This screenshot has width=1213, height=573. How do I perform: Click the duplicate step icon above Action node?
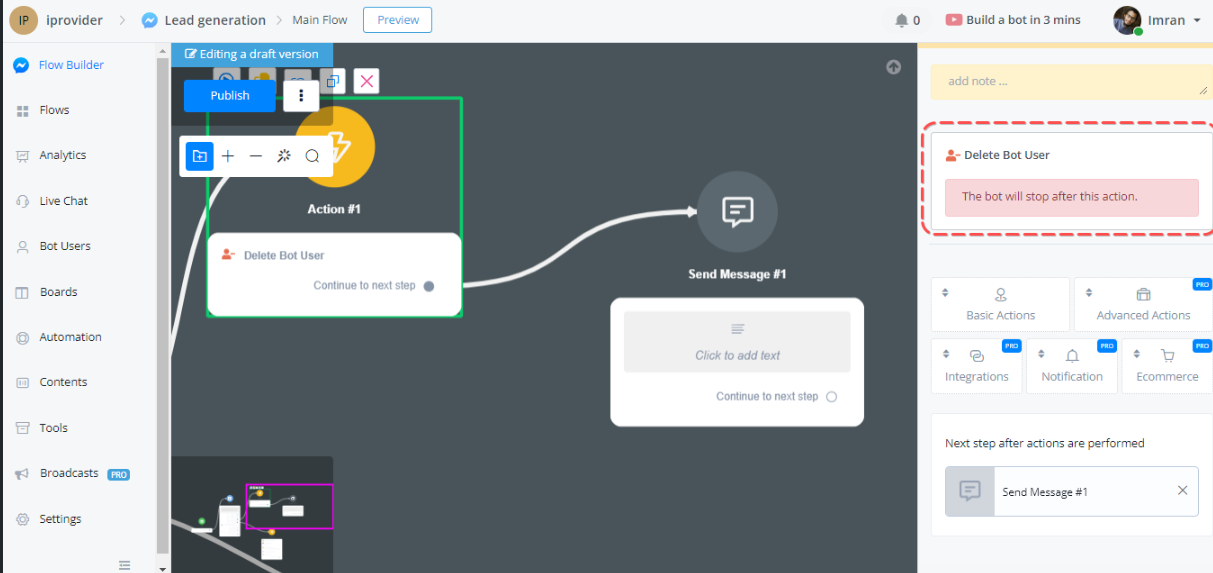click(333, 81)
